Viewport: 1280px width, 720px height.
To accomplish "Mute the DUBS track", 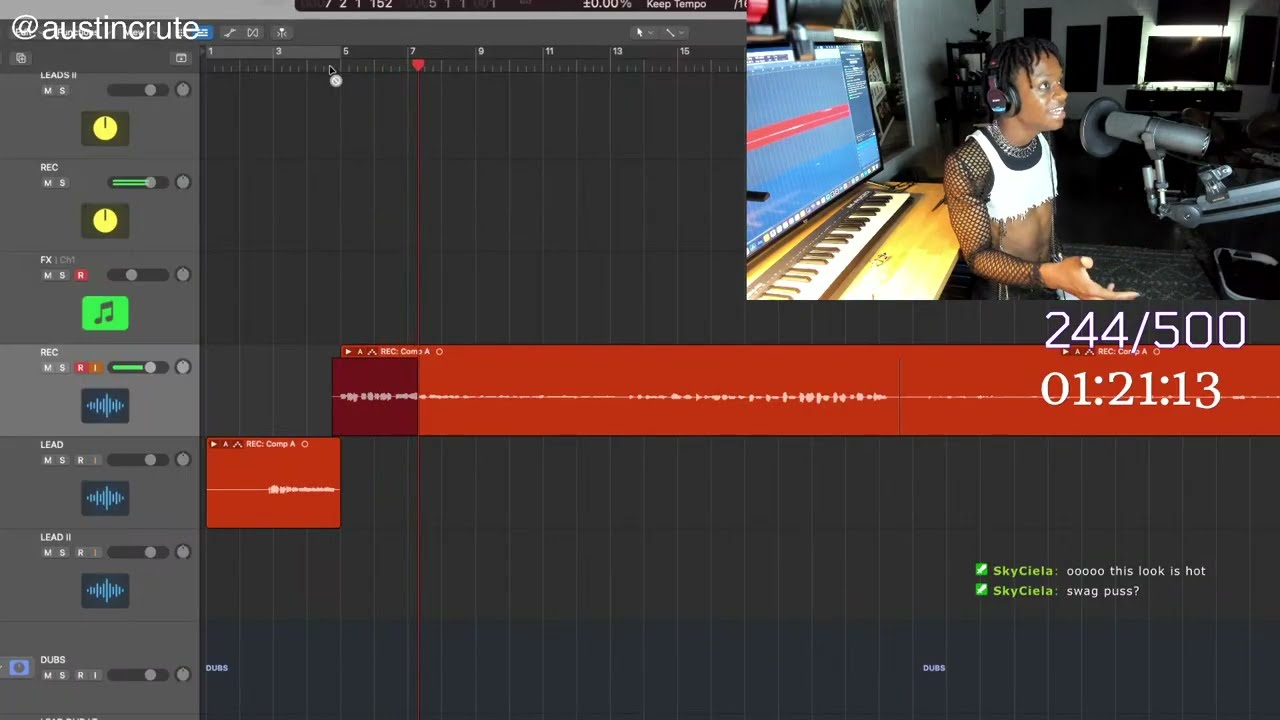I will coord(47,676).
